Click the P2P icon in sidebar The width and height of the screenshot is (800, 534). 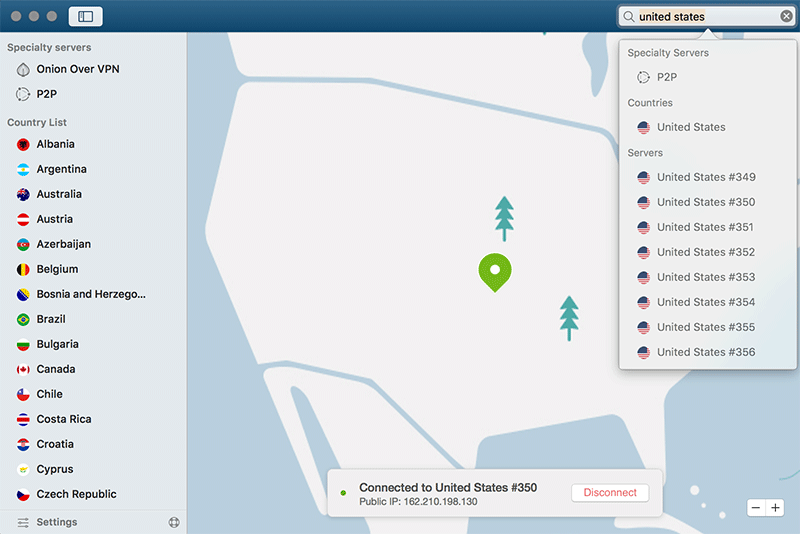click(23, 94)
